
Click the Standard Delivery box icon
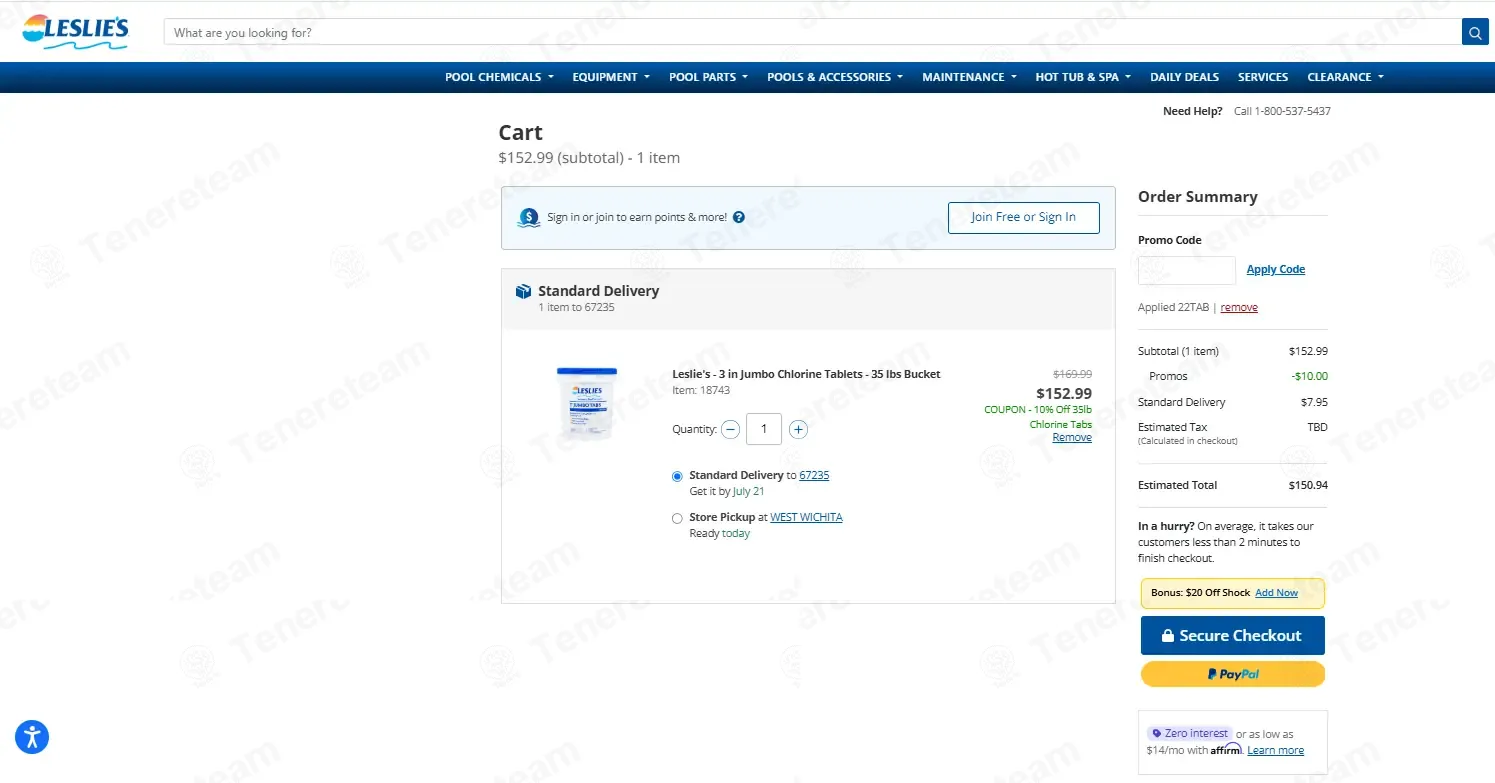click(x=523, y=291)
